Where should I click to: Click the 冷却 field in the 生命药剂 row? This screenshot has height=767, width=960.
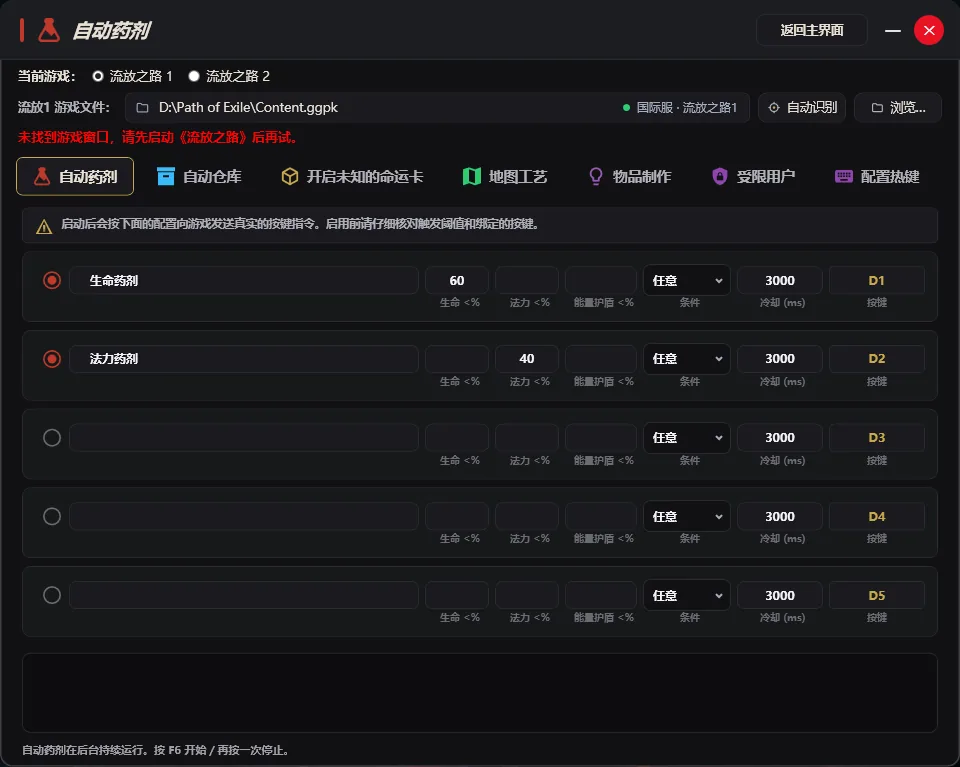coord(780,280)
